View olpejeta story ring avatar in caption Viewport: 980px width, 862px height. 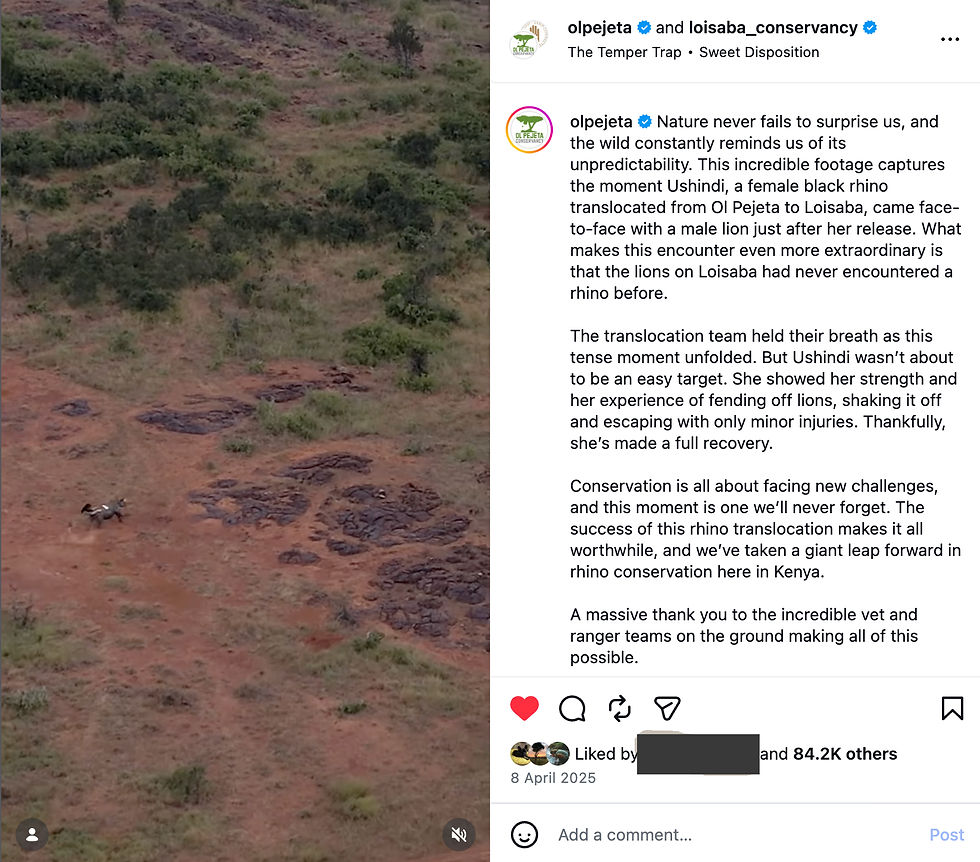click(x=529, y=130)
